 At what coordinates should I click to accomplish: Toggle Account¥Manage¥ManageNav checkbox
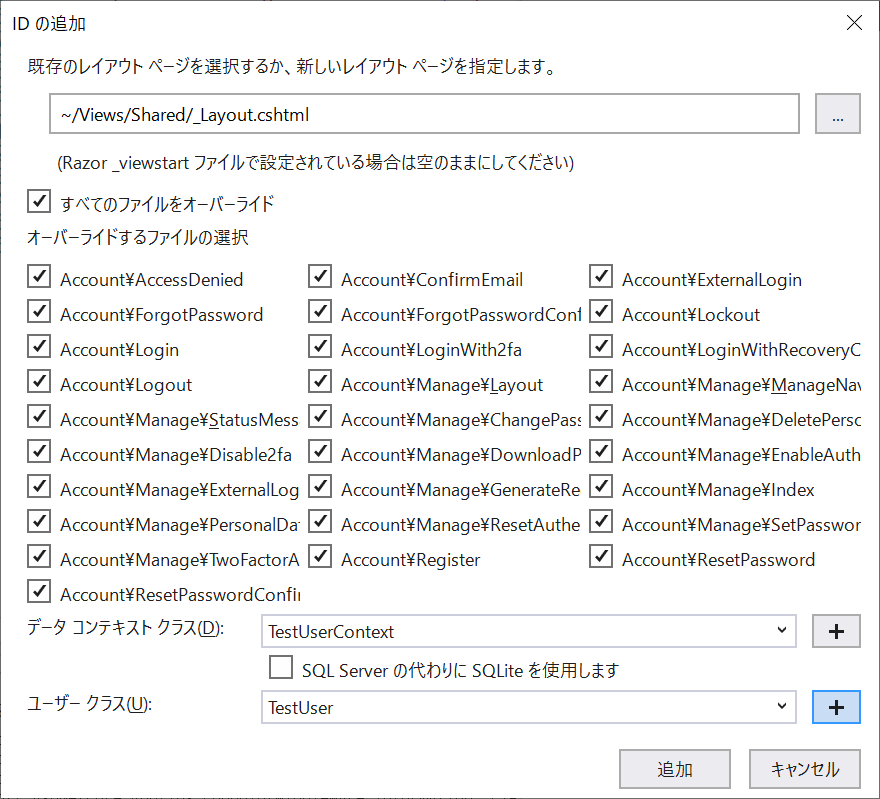click(x=601, y=382)
